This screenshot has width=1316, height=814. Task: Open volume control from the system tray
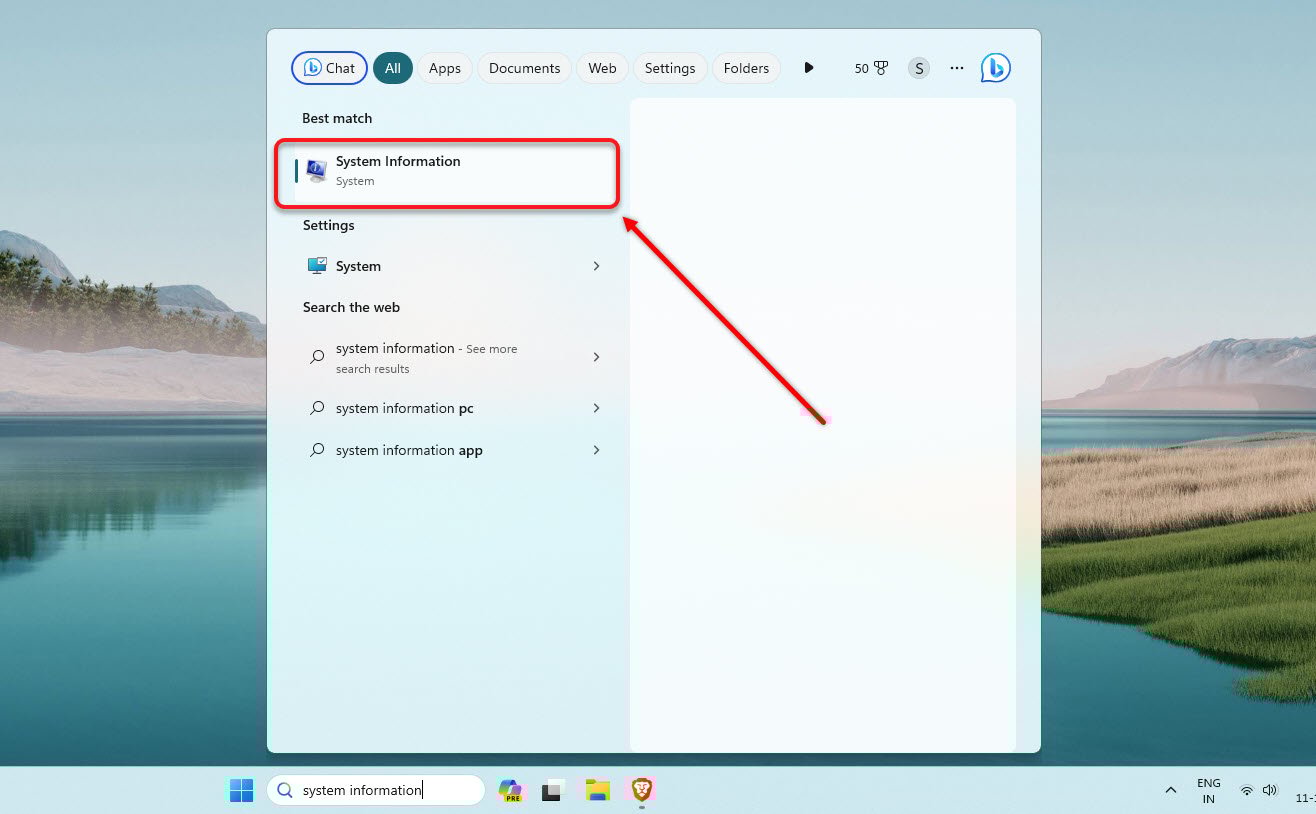[x=1271, y=790]
